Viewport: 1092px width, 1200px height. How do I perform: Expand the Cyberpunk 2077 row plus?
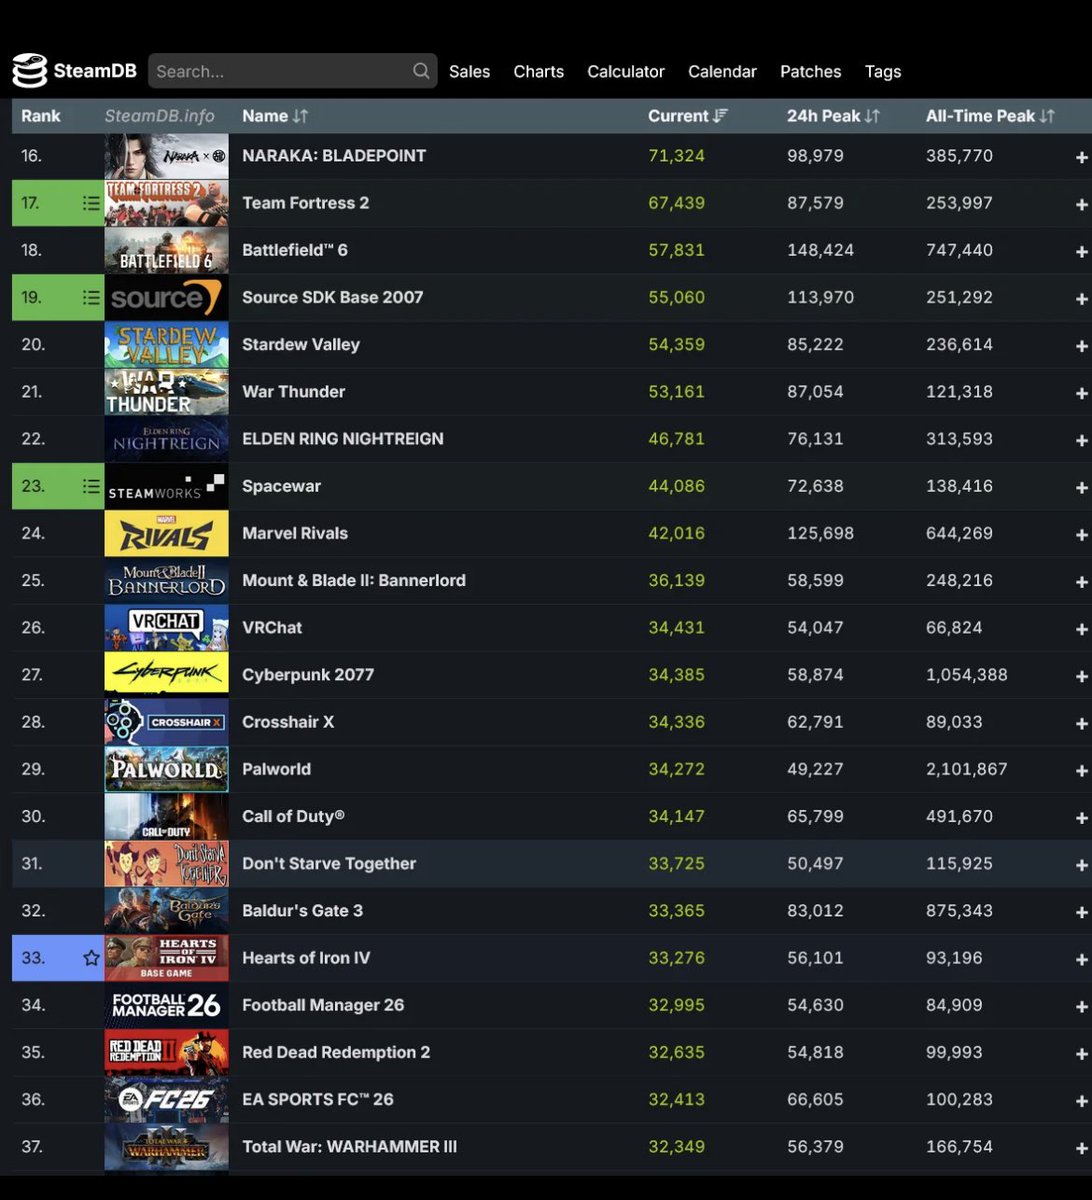[x=1081, y=676]
